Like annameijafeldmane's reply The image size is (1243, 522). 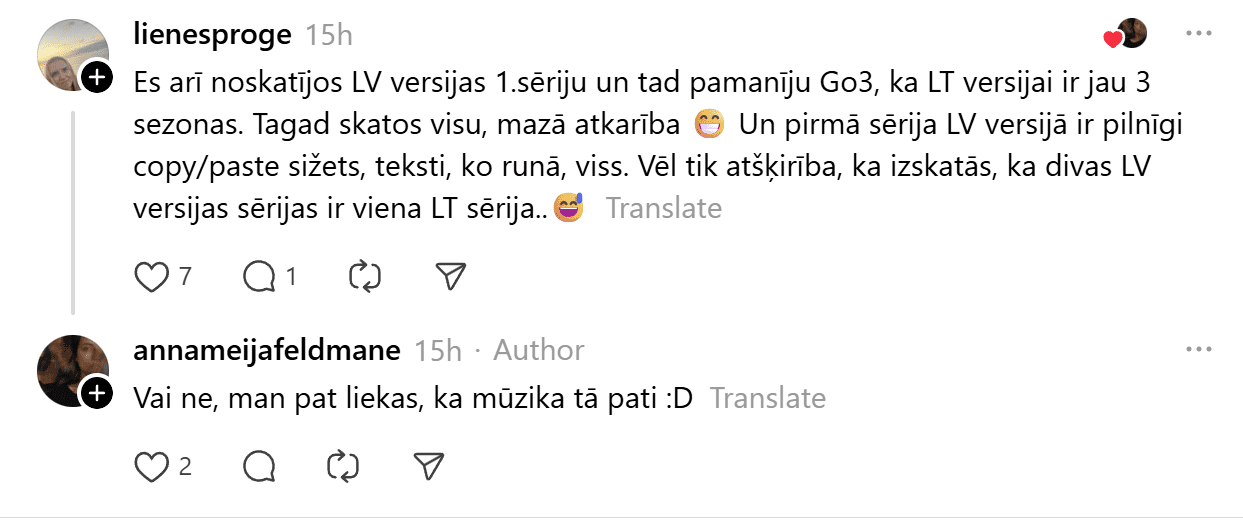point(151,466)
